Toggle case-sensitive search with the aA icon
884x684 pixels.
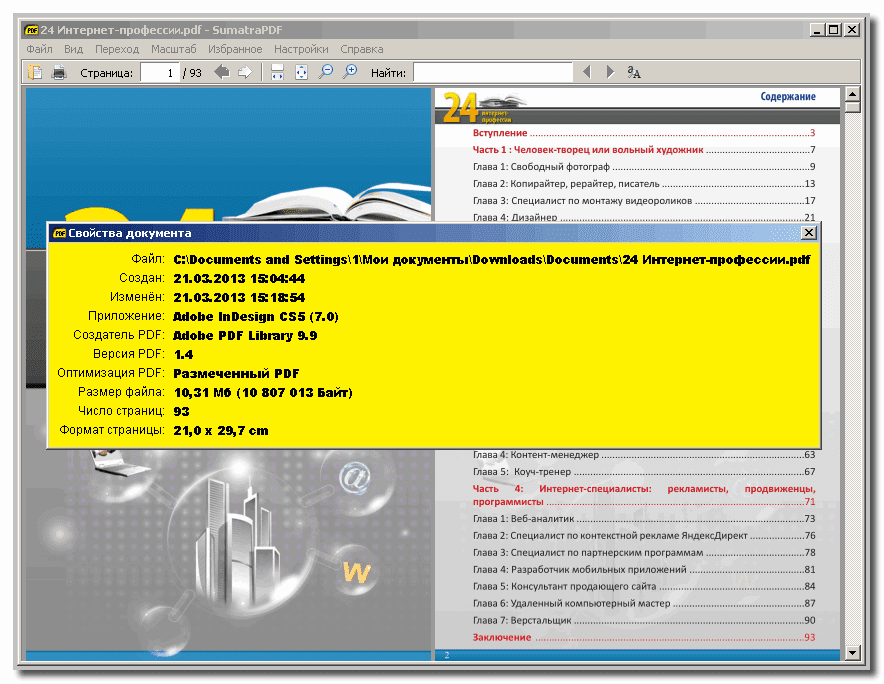pyautogui.click(x=633, y=72)
